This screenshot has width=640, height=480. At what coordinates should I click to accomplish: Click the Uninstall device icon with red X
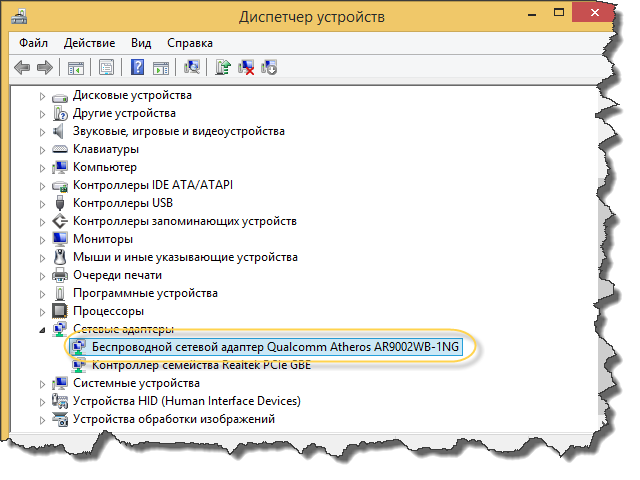tap(246, 67)
